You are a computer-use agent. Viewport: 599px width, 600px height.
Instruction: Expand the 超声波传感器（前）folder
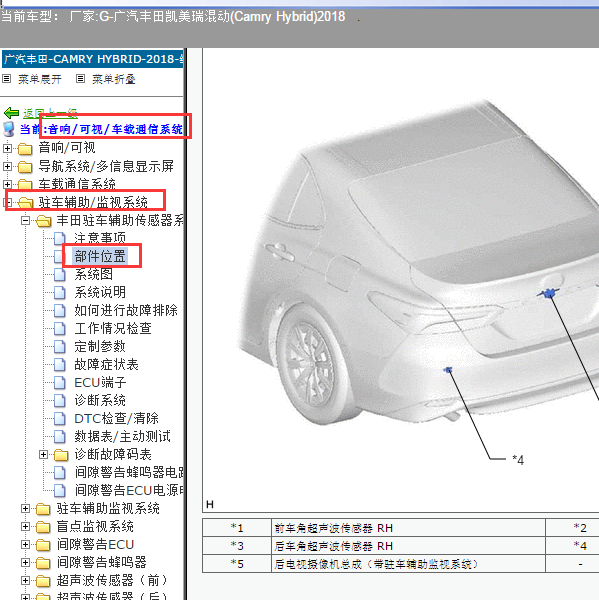[x=25, y=580]
